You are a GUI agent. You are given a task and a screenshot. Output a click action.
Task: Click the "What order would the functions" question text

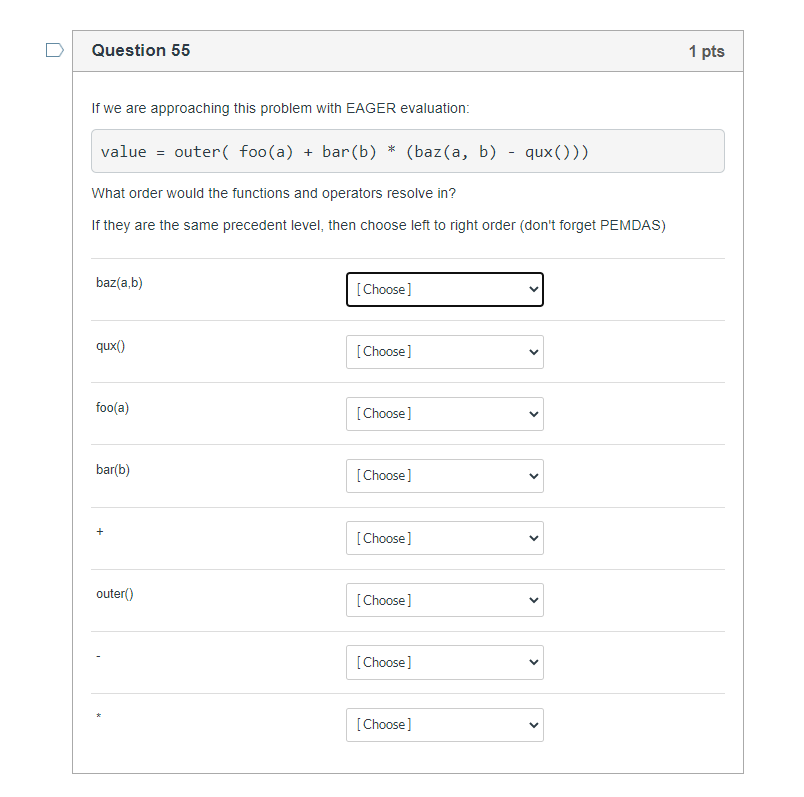[x=273, y=193]
